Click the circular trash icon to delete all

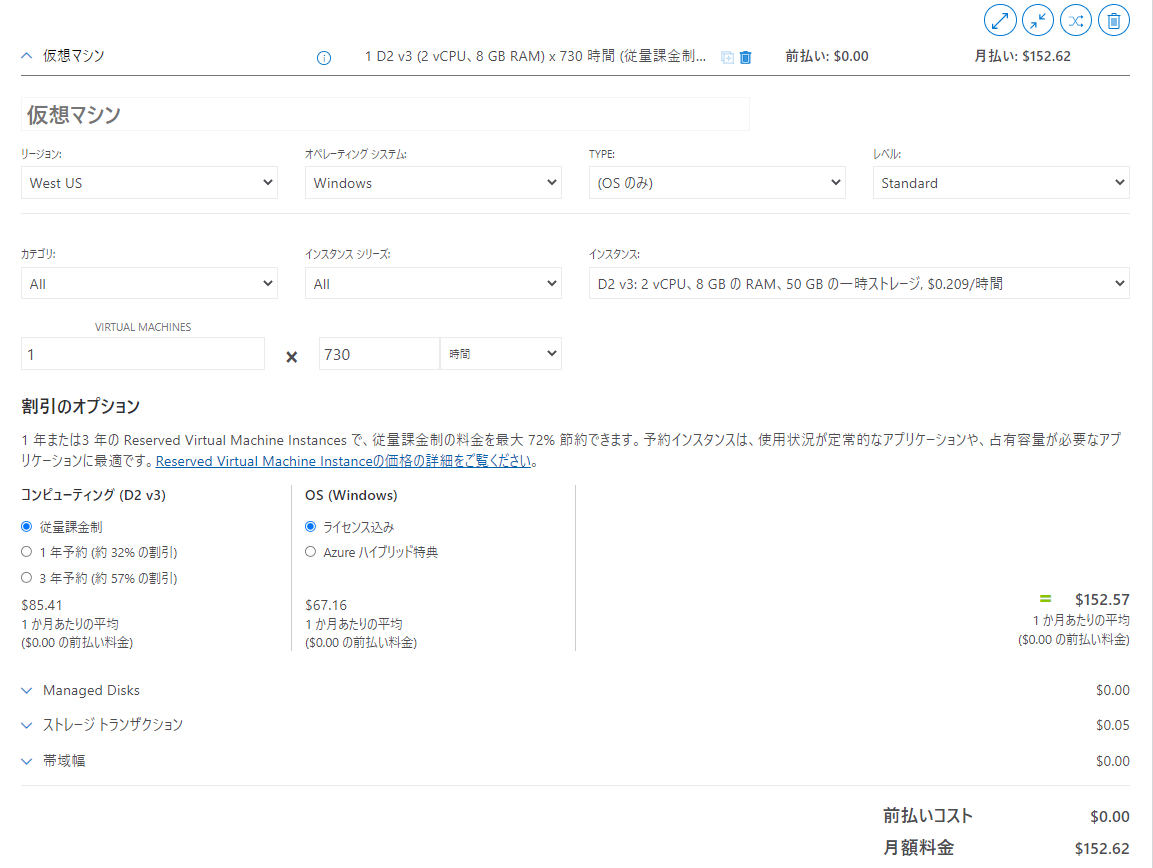(1114, 21)
